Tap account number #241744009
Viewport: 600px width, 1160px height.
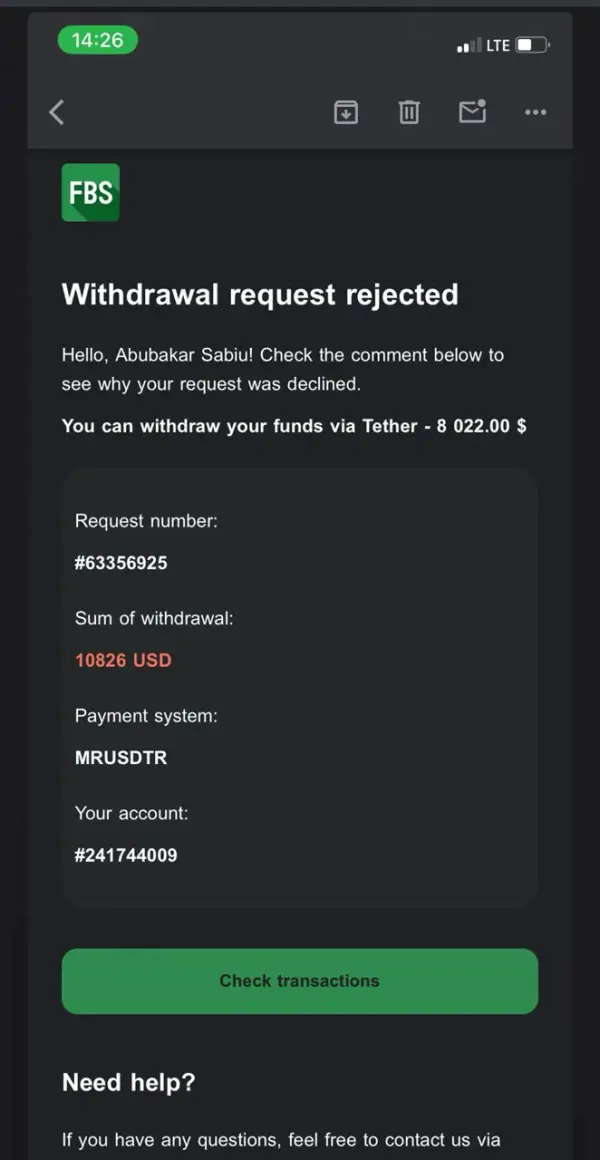(126, 855)
